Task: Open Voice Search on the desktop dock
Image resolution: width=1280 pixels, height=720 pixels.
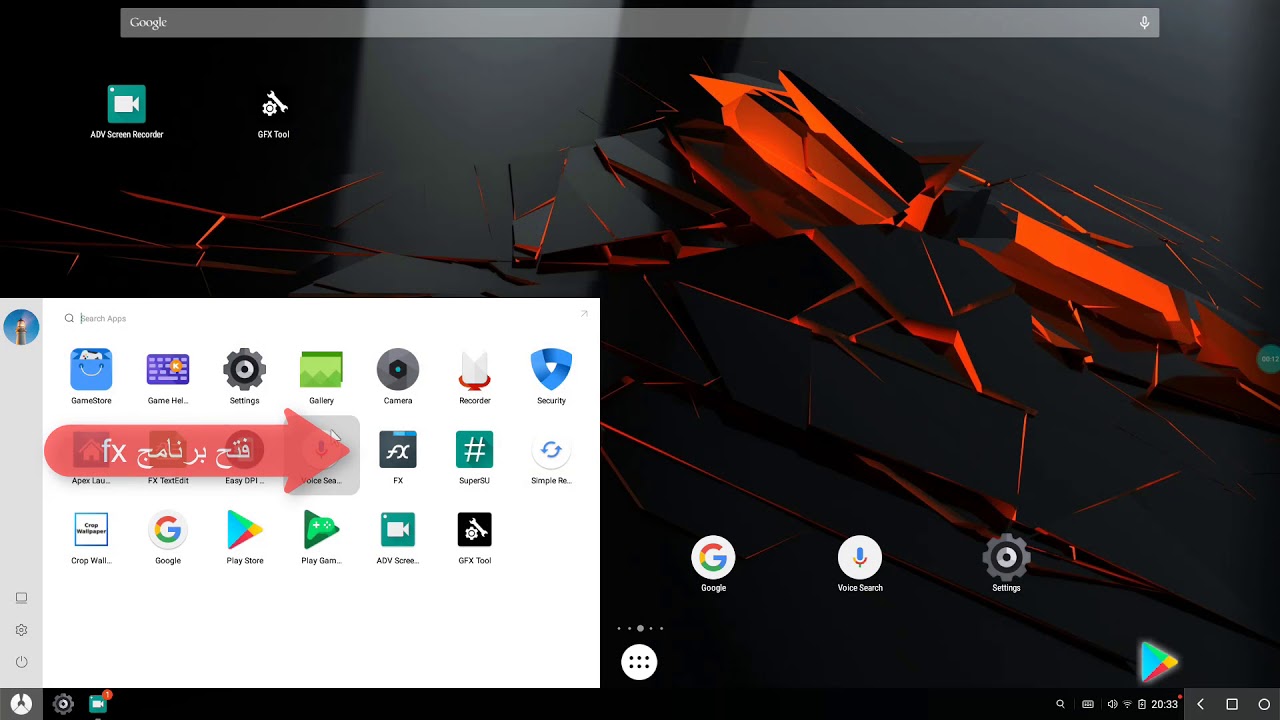Action: [860, 565]
